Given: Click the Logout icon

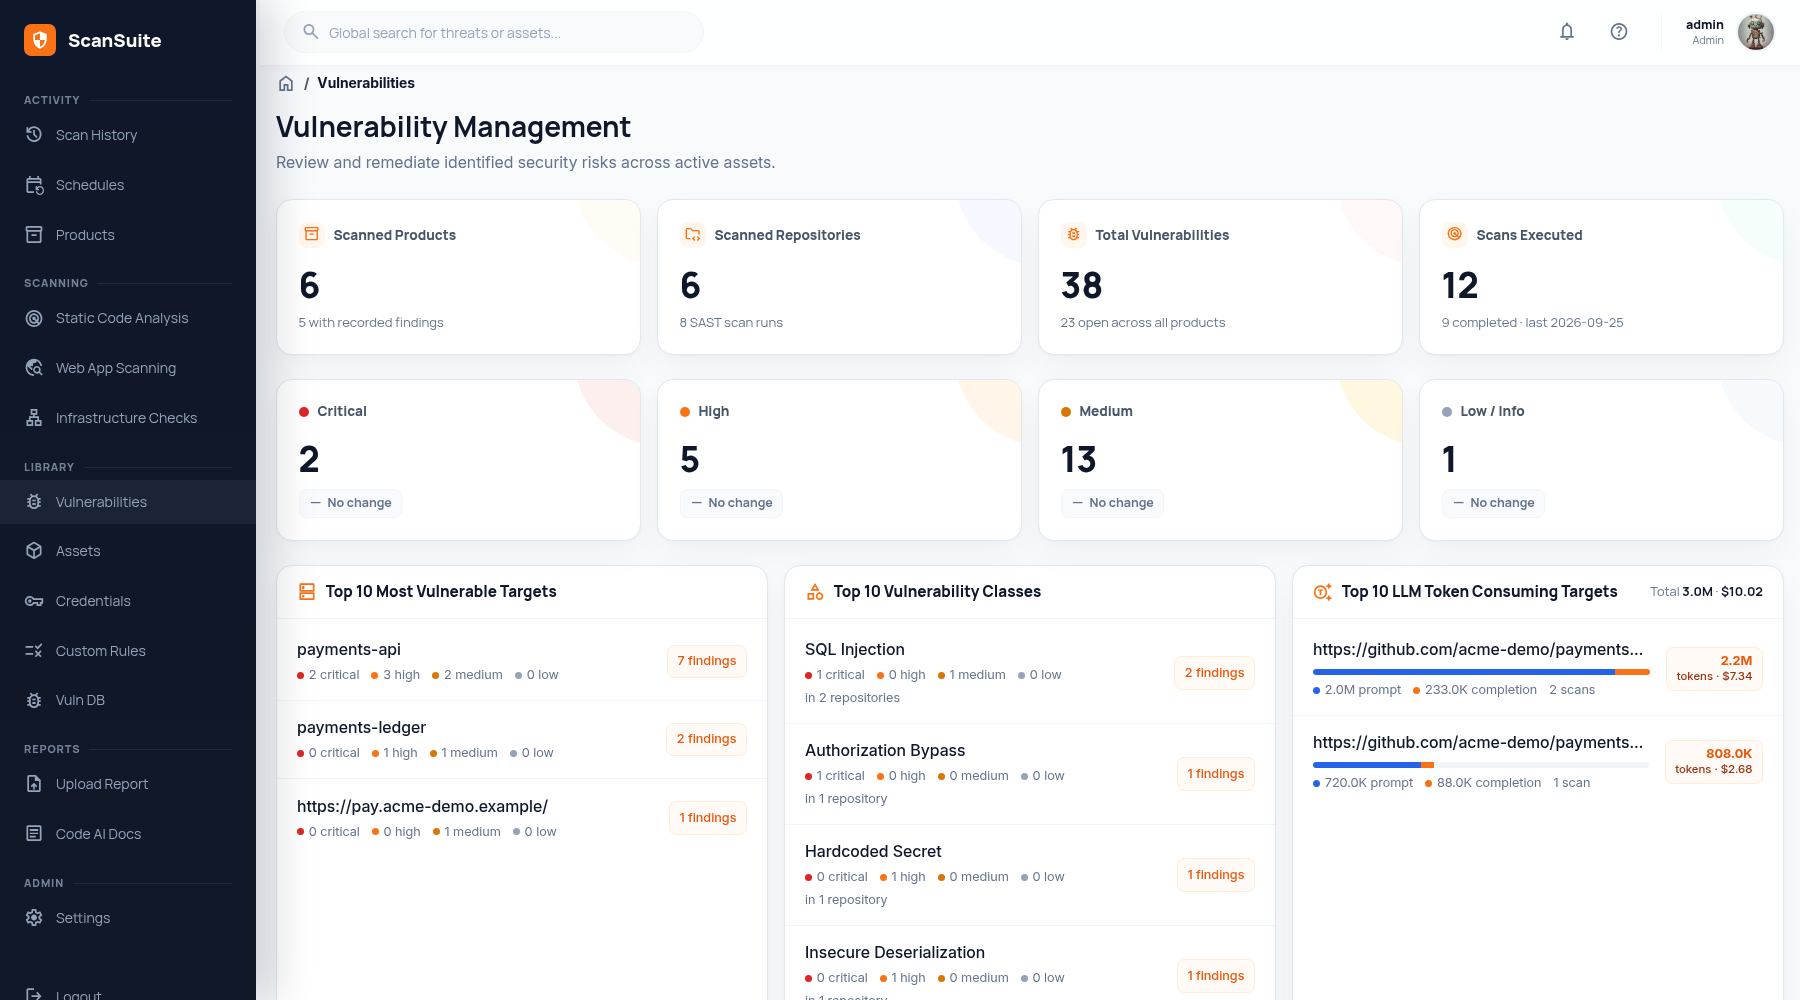Looking at the screenshot, I should (34, 995).
